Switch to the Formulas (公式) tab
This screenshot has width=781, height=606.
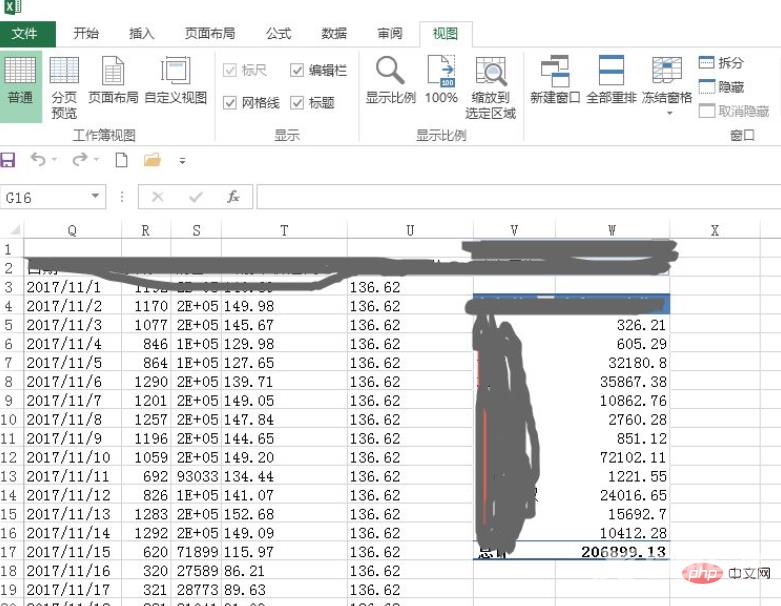click(278, 33)
